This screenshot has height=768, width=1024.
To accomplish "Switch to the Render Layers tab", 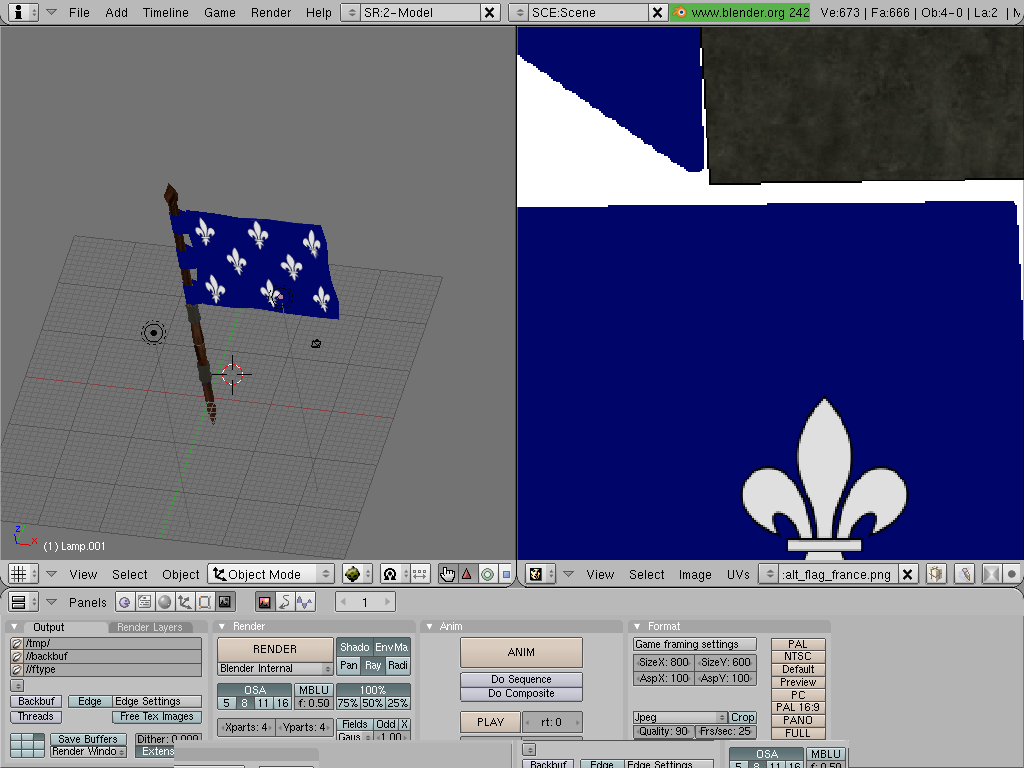I will [x=150, y=628].
